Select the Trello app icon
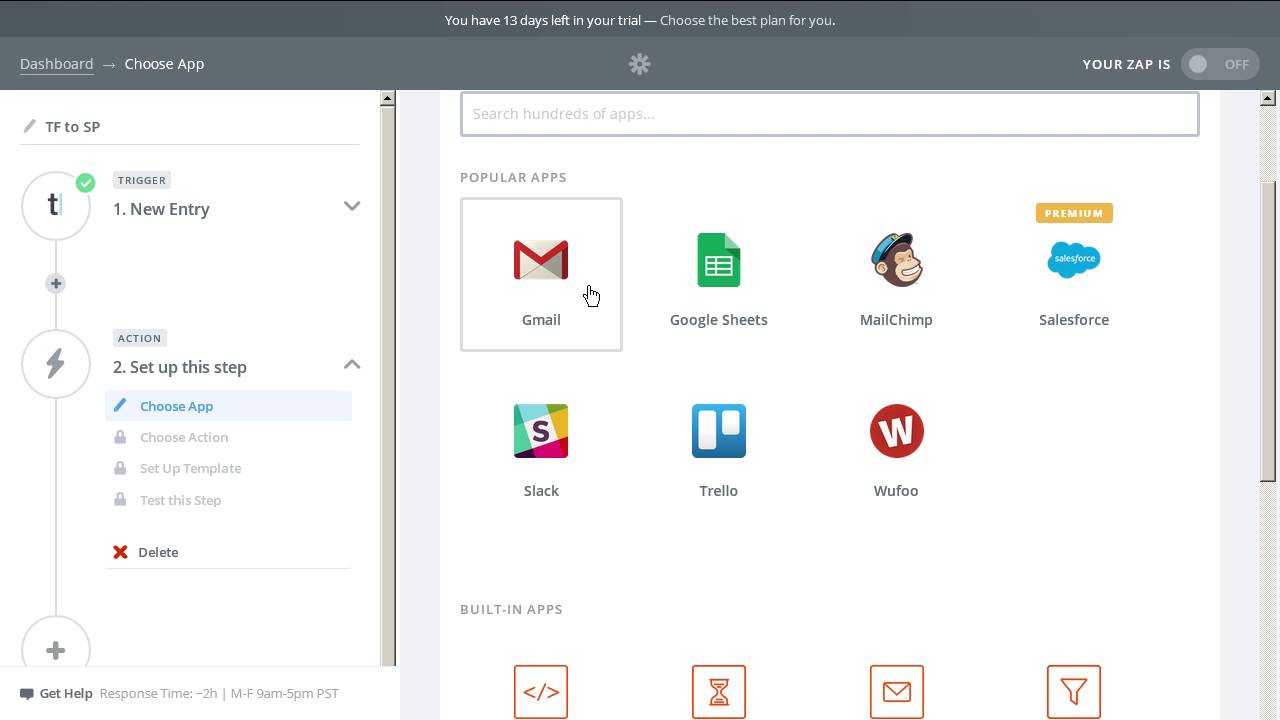 coord(719,431)
